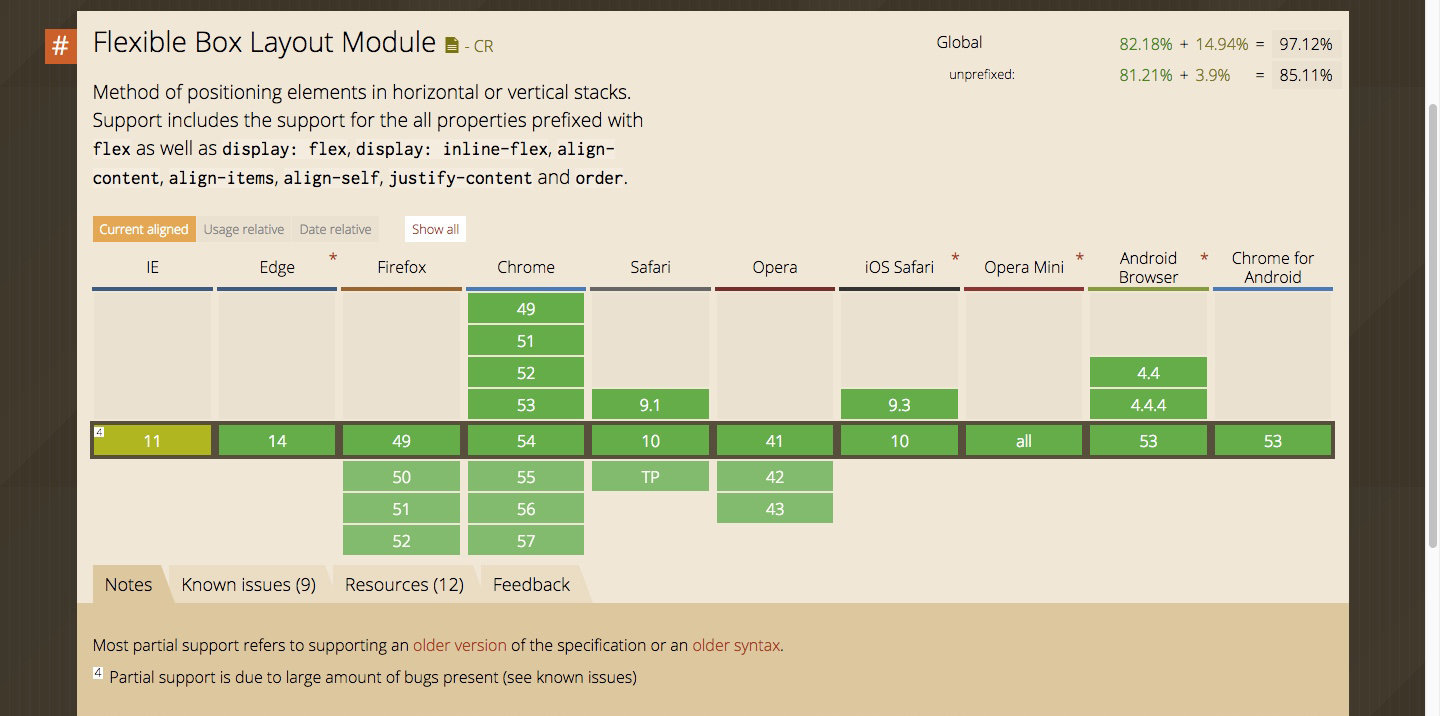Viewport: 1440px width, 716px height.
Task: Click the Android Browser 4.4 cell
Action: [1148, 373]
